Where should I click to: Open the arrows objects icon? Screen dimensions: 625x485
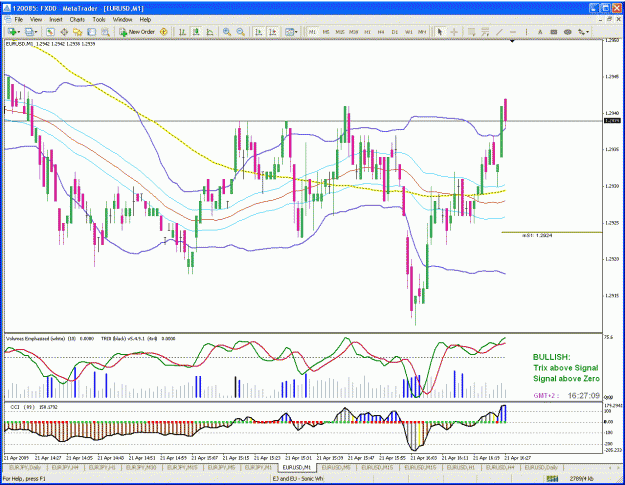pos(581,32)
